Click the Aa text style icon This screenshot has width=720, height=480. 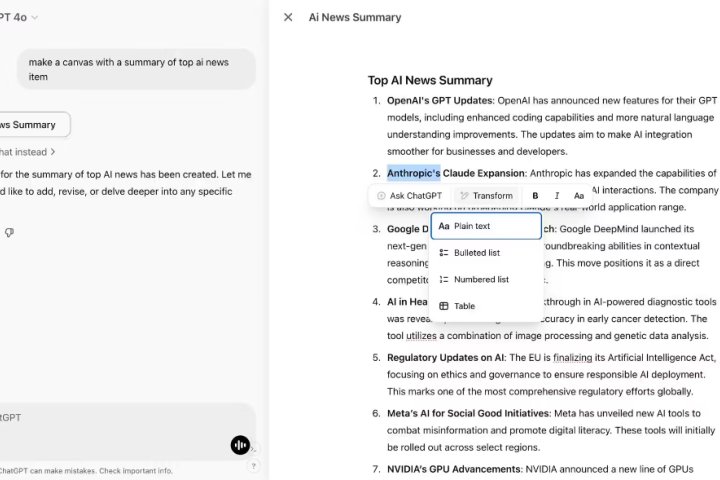point(579,196)
